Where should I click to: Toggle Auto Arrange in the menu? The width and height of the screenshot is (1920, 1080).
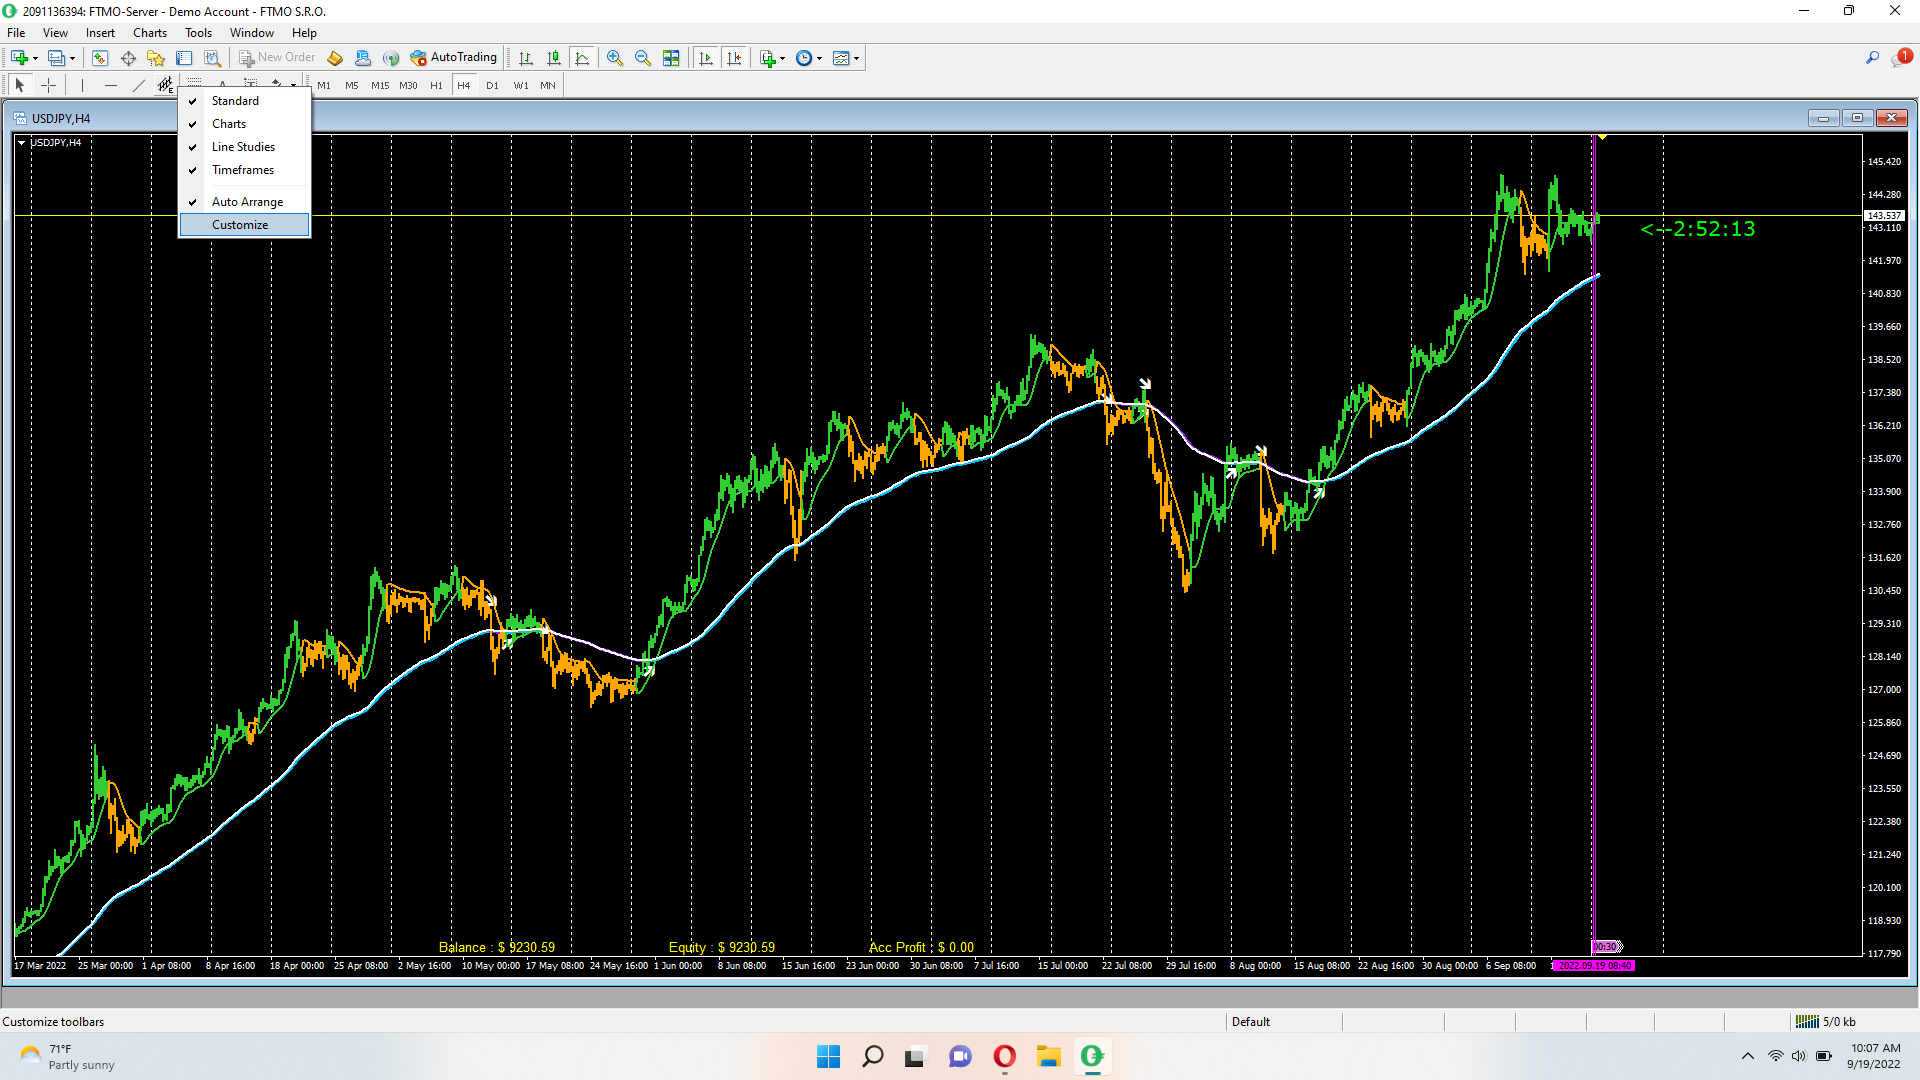[x=247, y=202]
